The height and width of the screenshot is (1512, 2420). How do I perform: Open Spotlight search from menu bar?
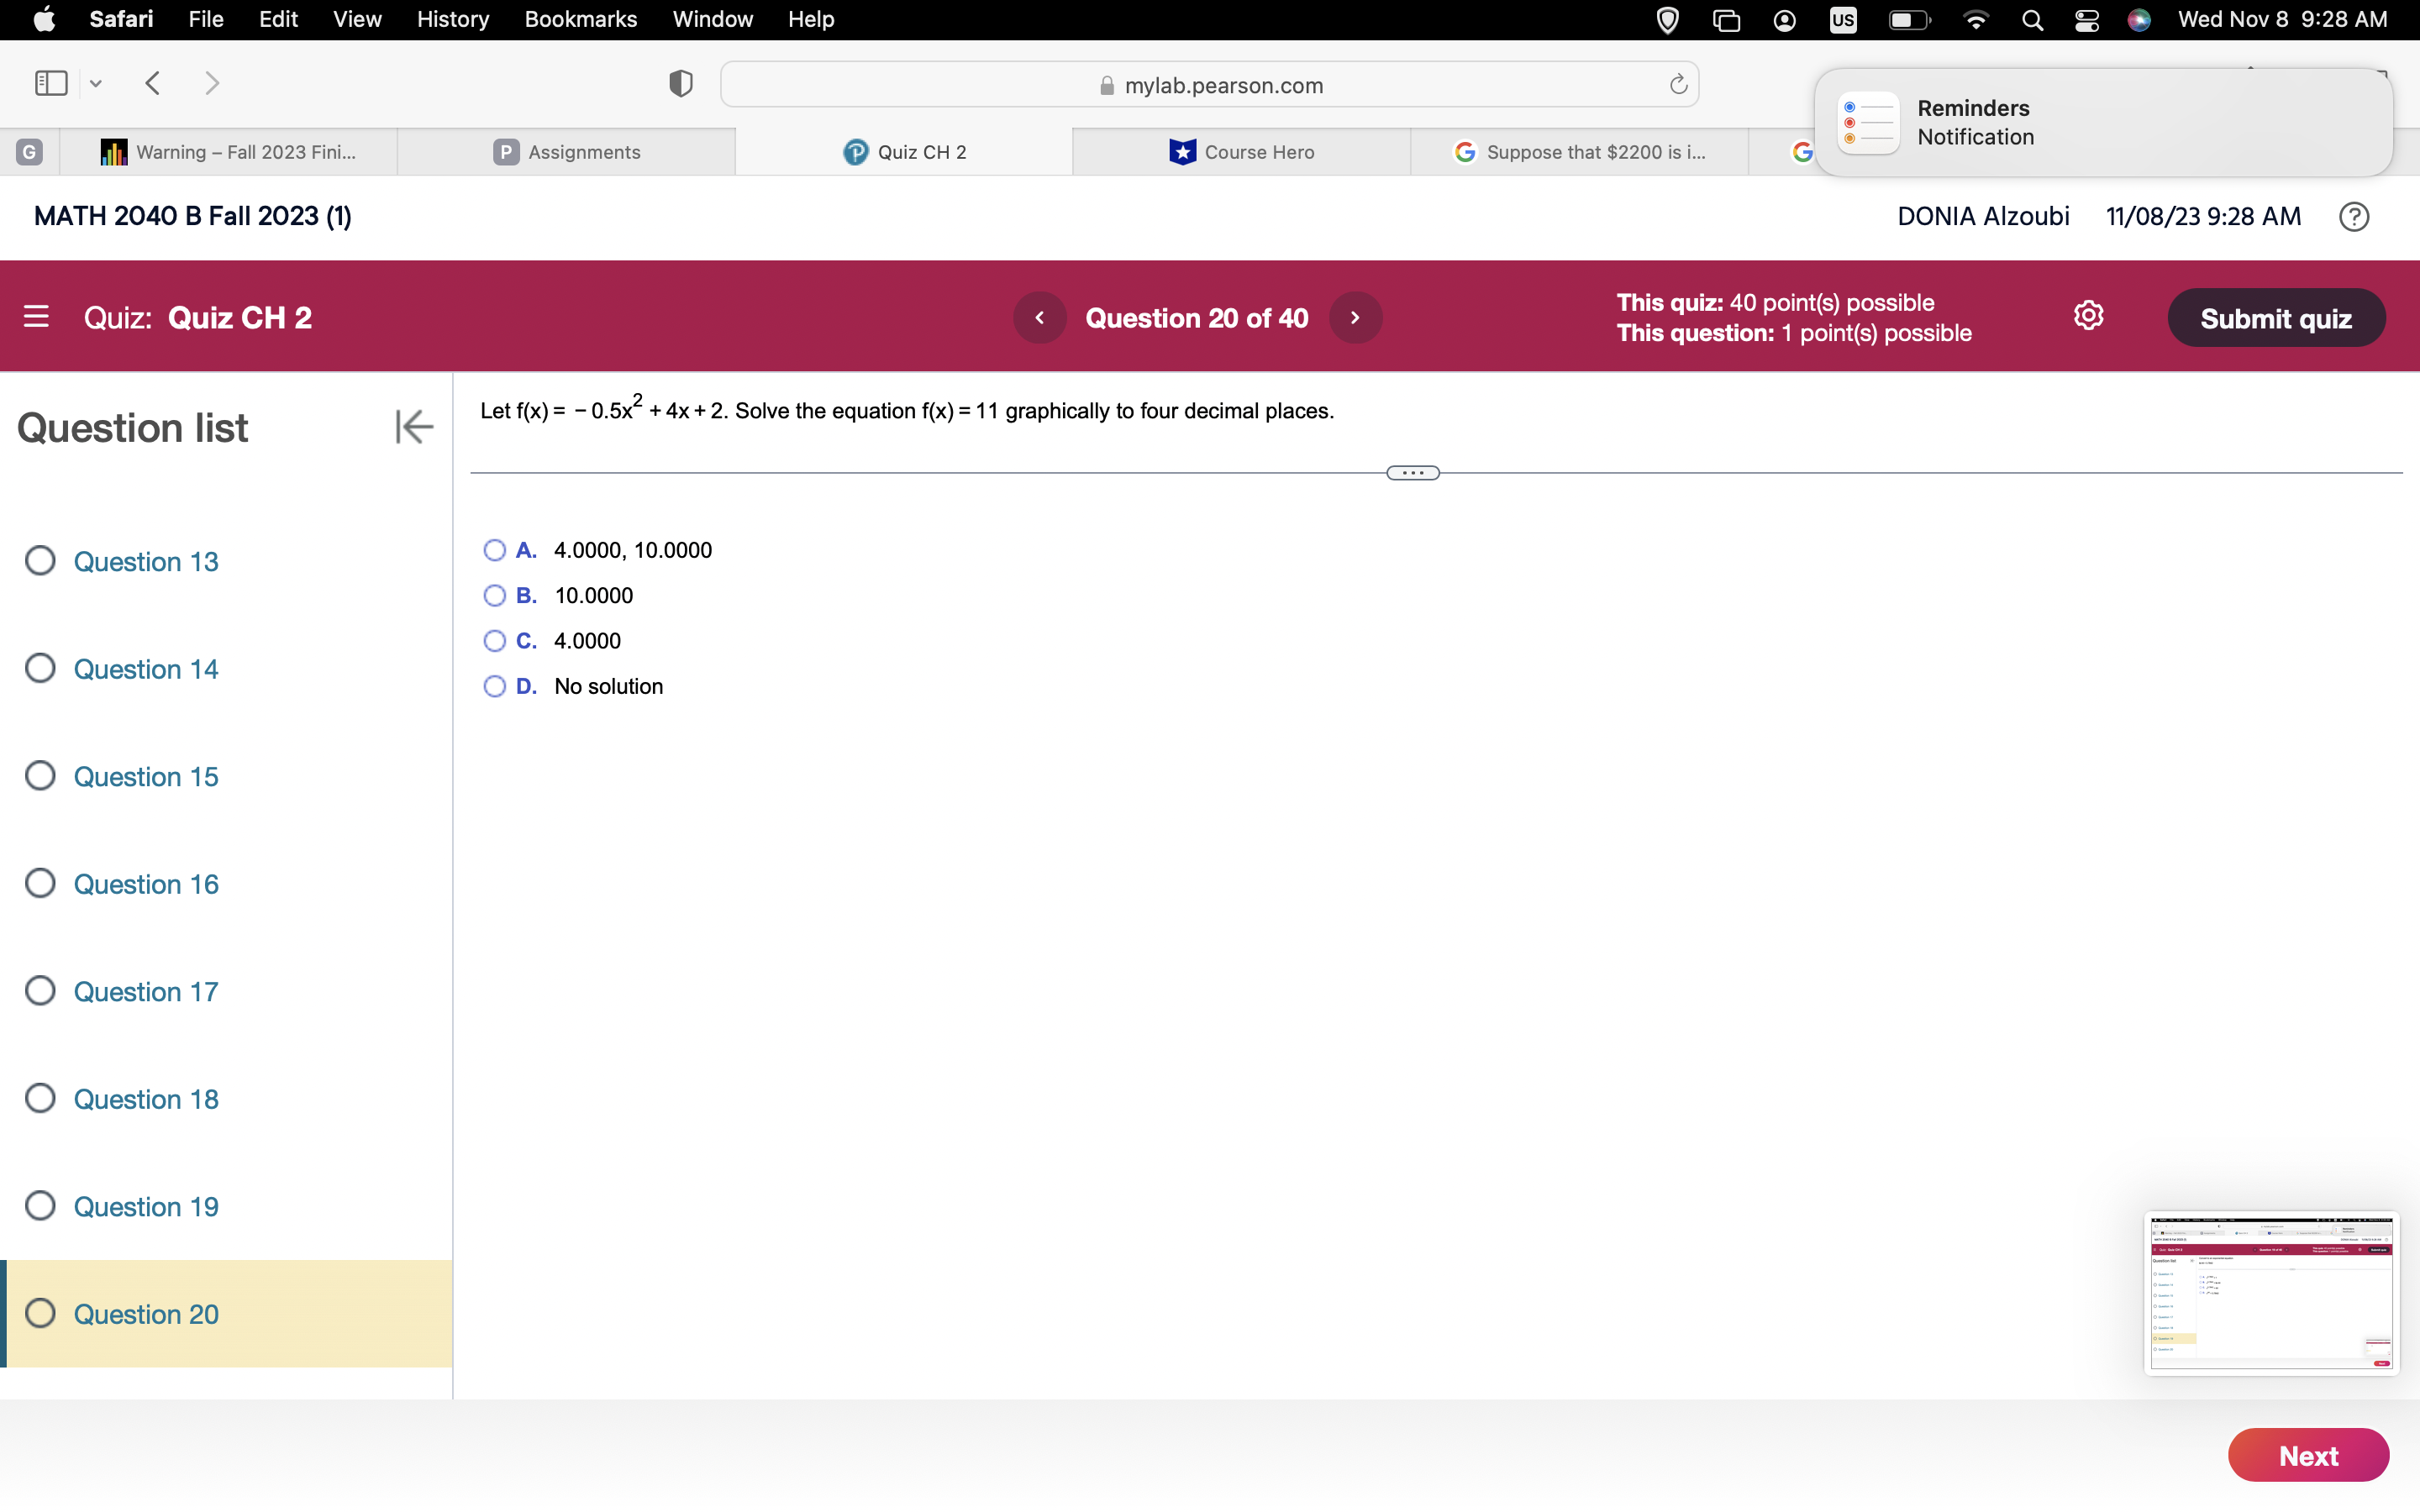pyautogui.click(x=2032, y=19)
